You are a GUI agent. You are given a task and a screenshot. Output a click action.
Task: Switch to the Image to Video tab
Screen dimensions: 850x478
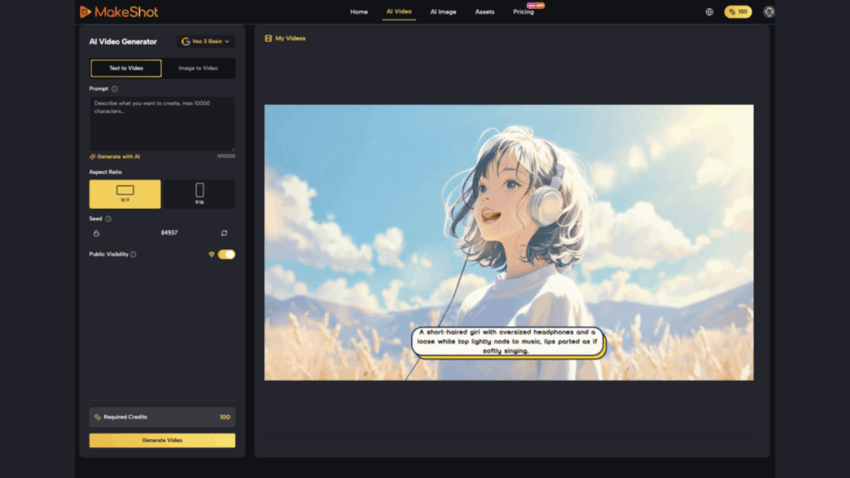point(198,68)
